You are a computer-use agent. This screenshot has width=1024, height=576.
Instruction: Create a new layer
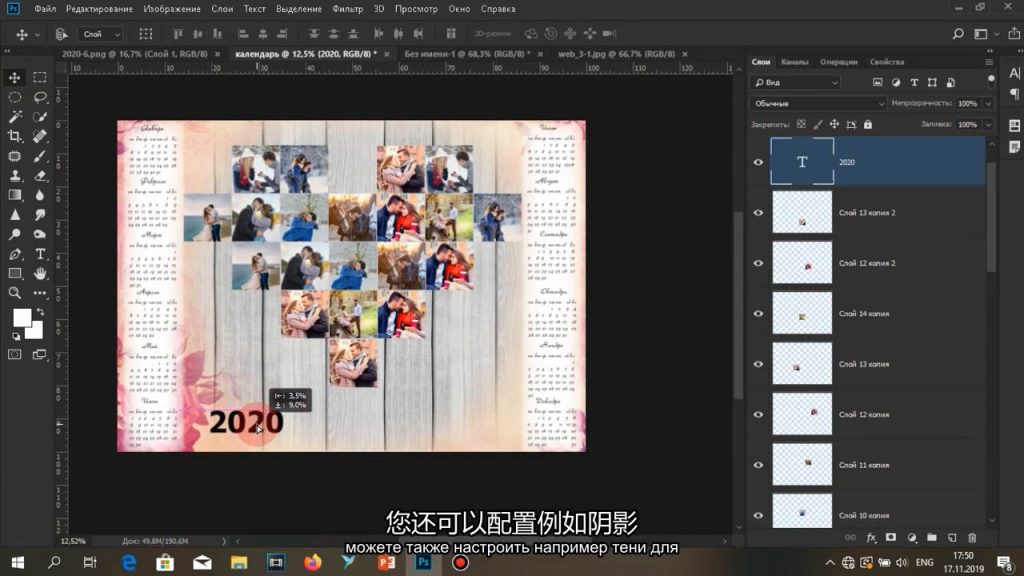(952, 537)
